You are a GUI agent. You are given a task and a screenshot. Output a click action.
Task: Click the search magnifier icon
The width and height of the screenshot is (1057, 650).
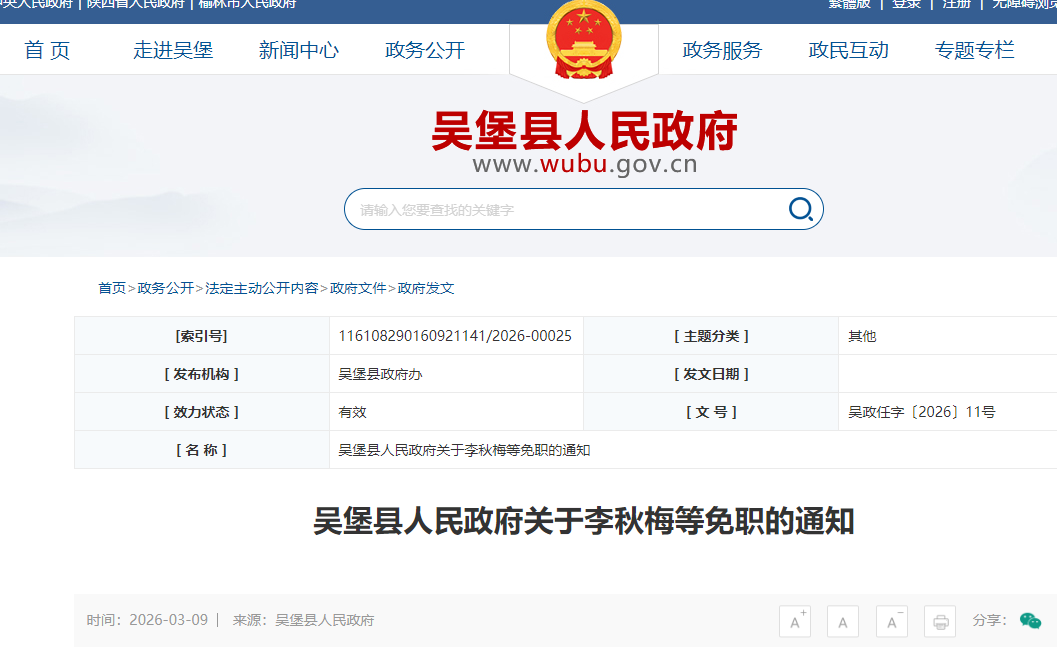tap(800, 209)
